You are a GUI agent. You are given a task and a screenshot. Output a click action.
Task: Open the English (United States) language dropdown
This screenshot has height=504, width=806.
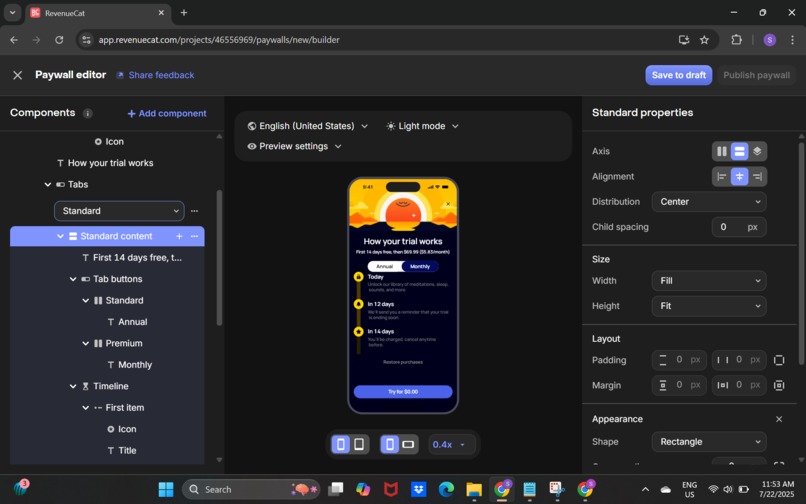[307, 126]
